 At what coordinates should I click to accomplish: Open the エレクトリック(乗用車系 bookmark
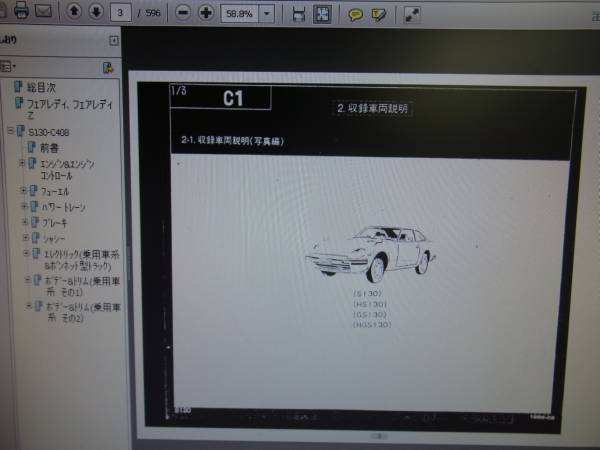tap(82, 260)
